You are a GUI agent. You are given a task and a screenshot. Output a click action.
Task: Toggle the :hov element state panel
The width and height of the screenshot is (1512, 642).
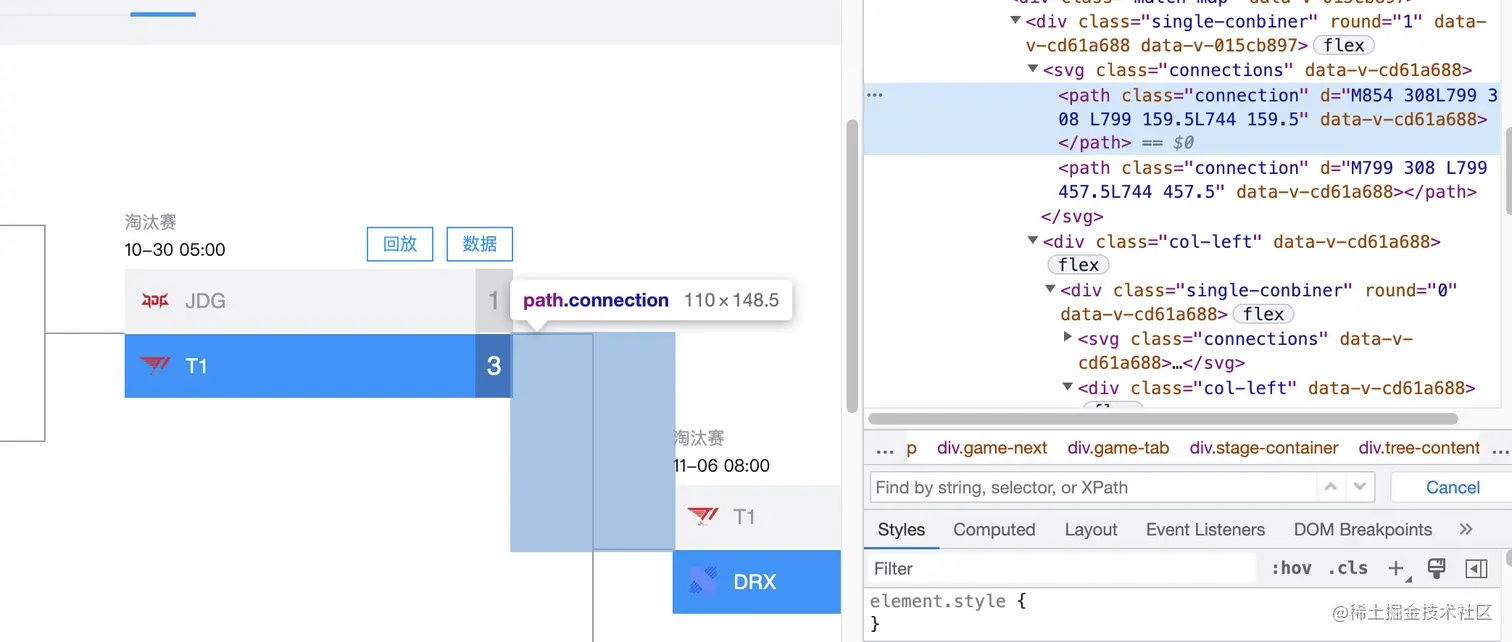(1291, 568)
